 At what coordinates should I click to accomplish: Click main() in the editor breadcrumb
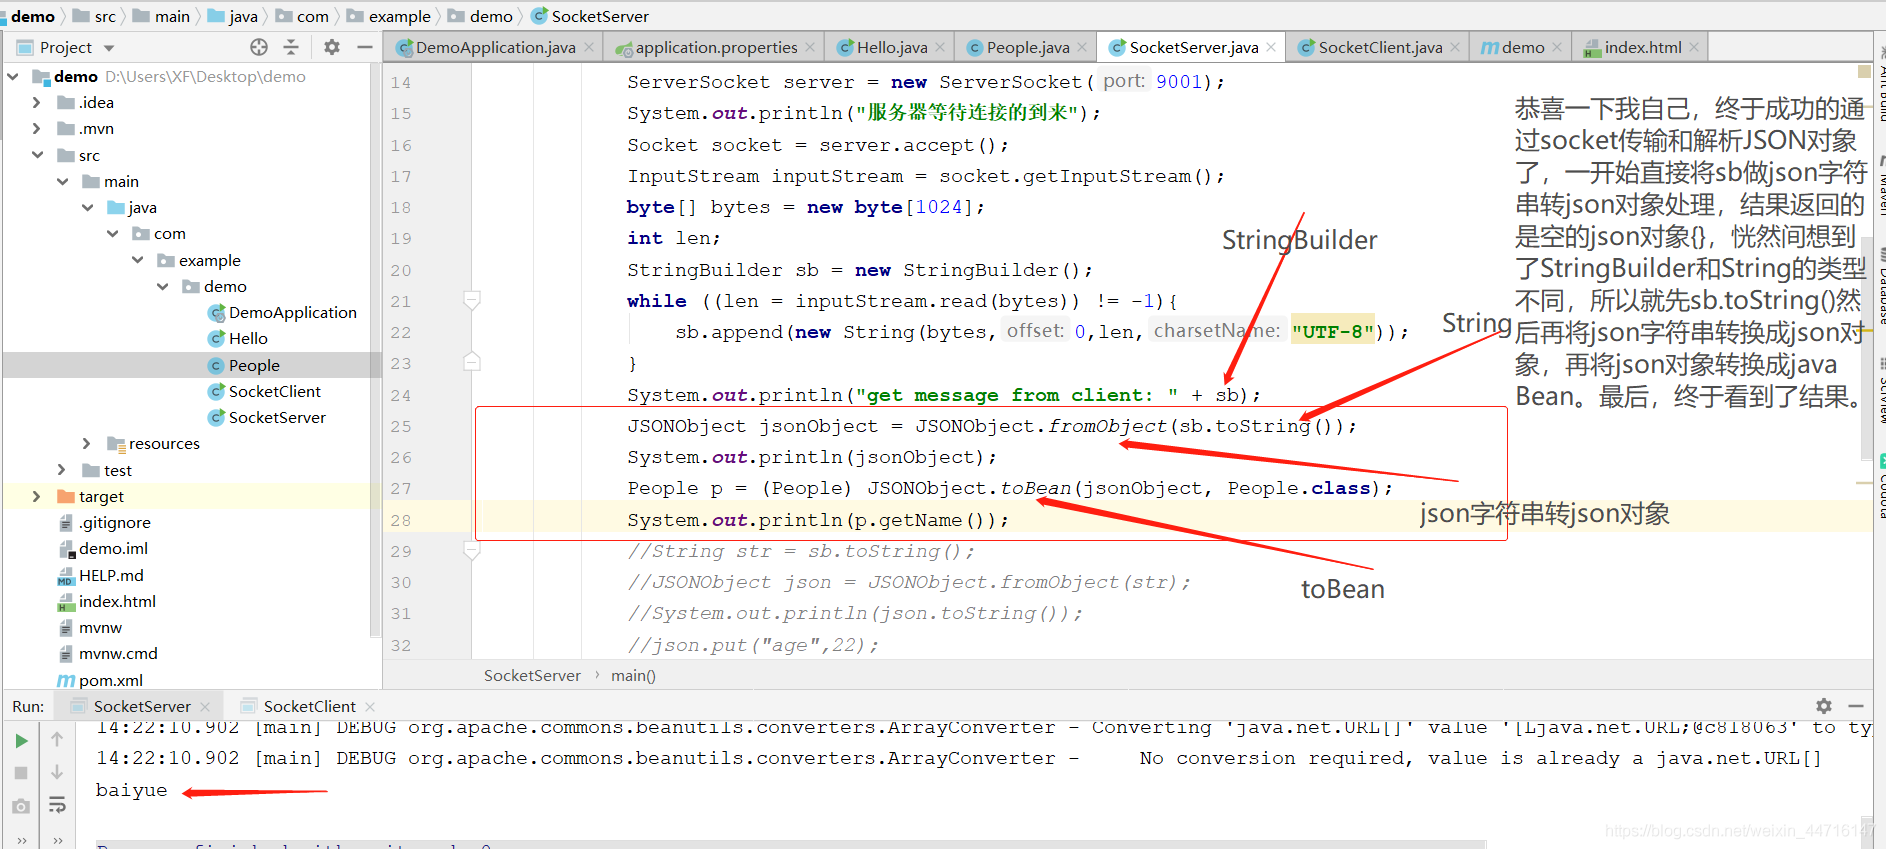[x=633, y=676]
